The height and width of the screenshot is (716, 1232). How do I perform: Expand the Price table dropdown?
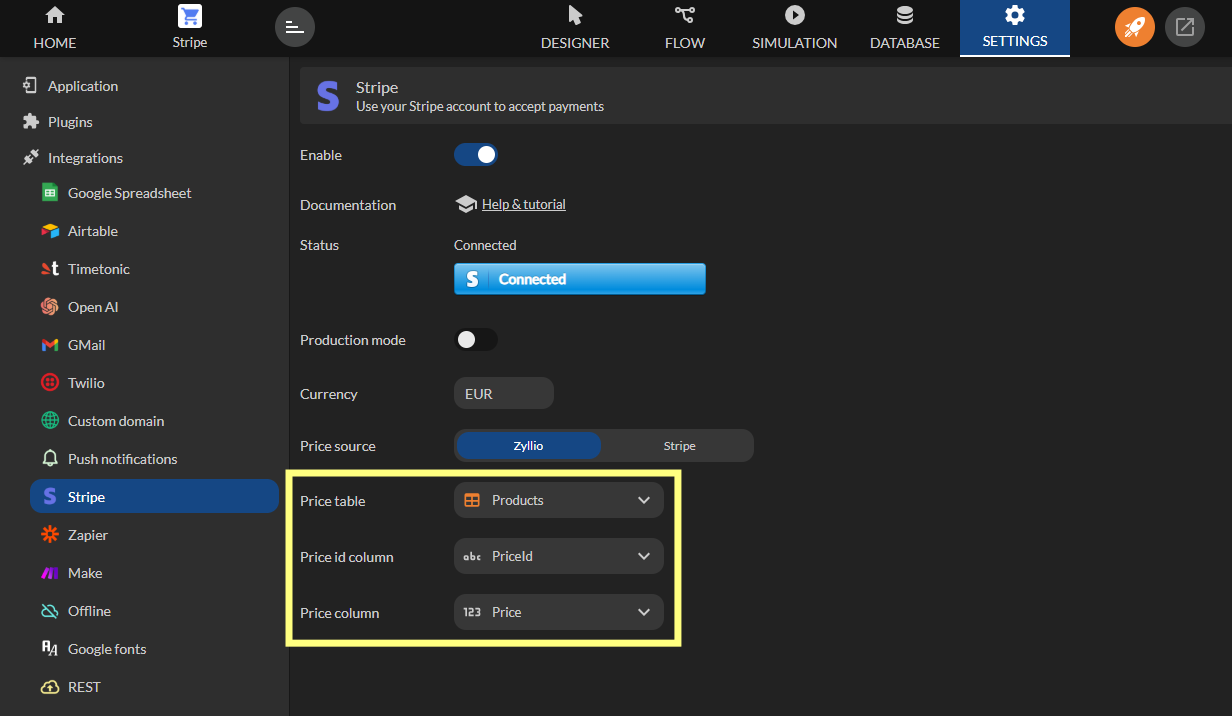(558, 500)
